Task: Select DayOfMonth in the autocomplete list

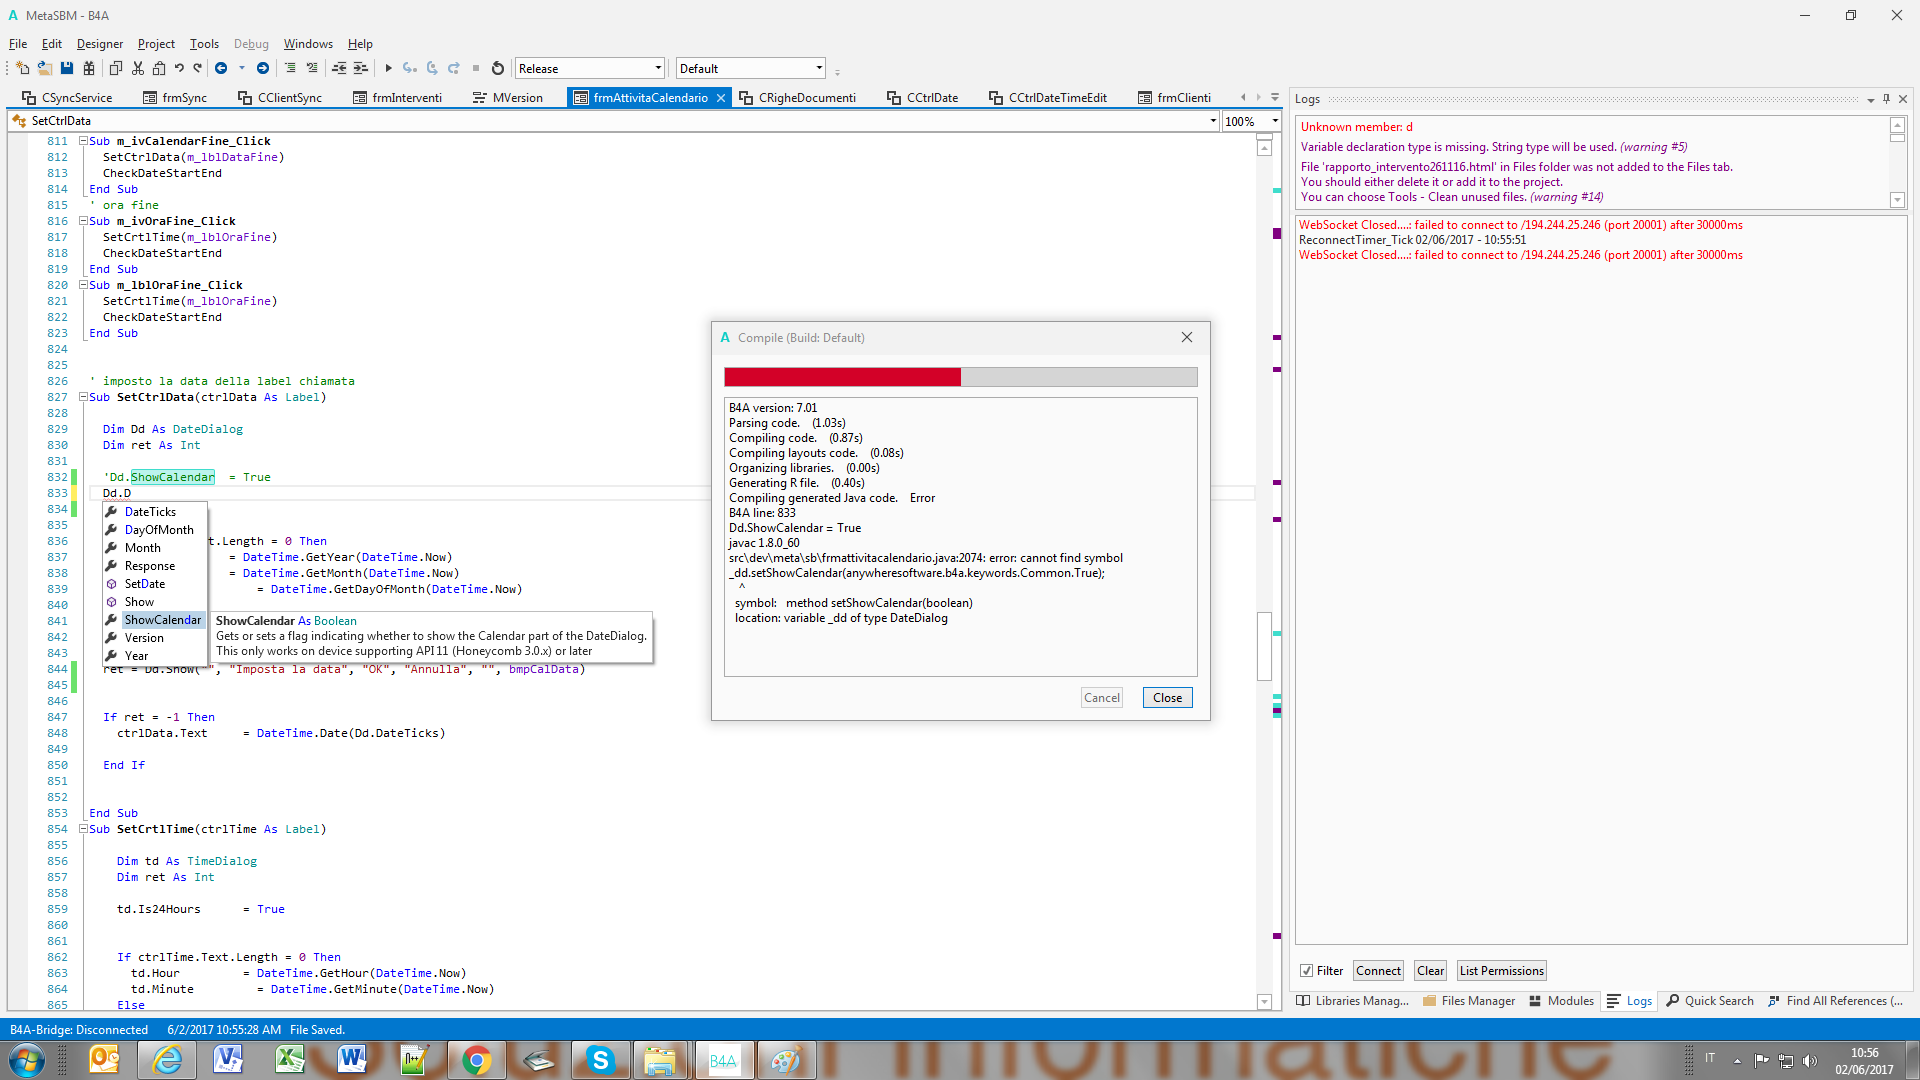Action: [159, 530]
